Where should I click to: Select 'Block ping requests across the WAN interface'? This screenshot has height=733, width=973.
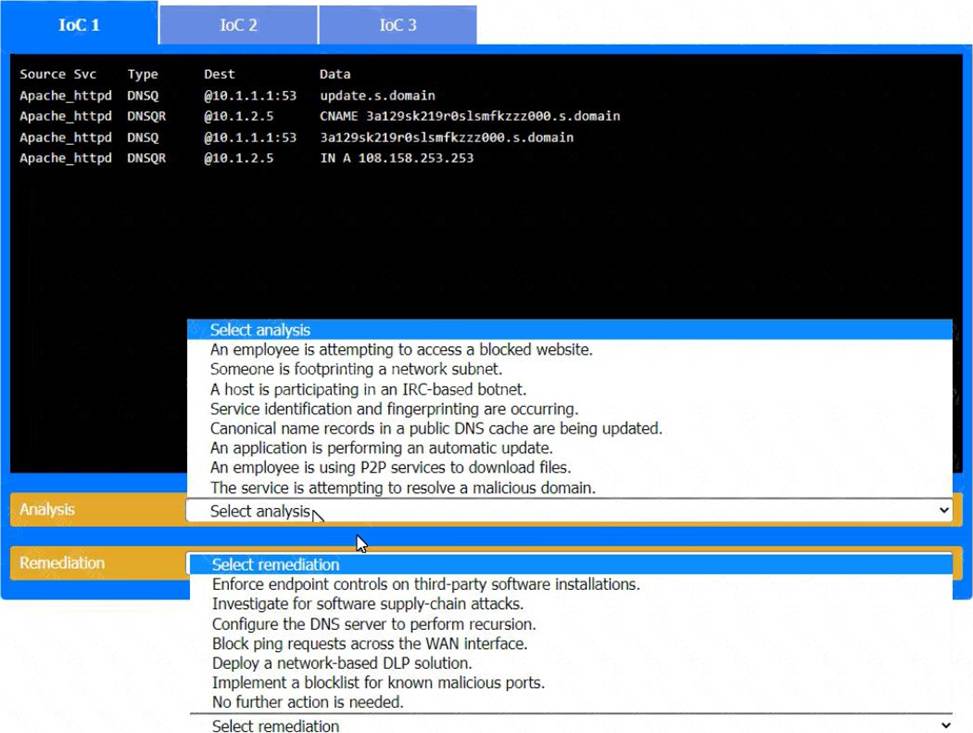[369, 644]
